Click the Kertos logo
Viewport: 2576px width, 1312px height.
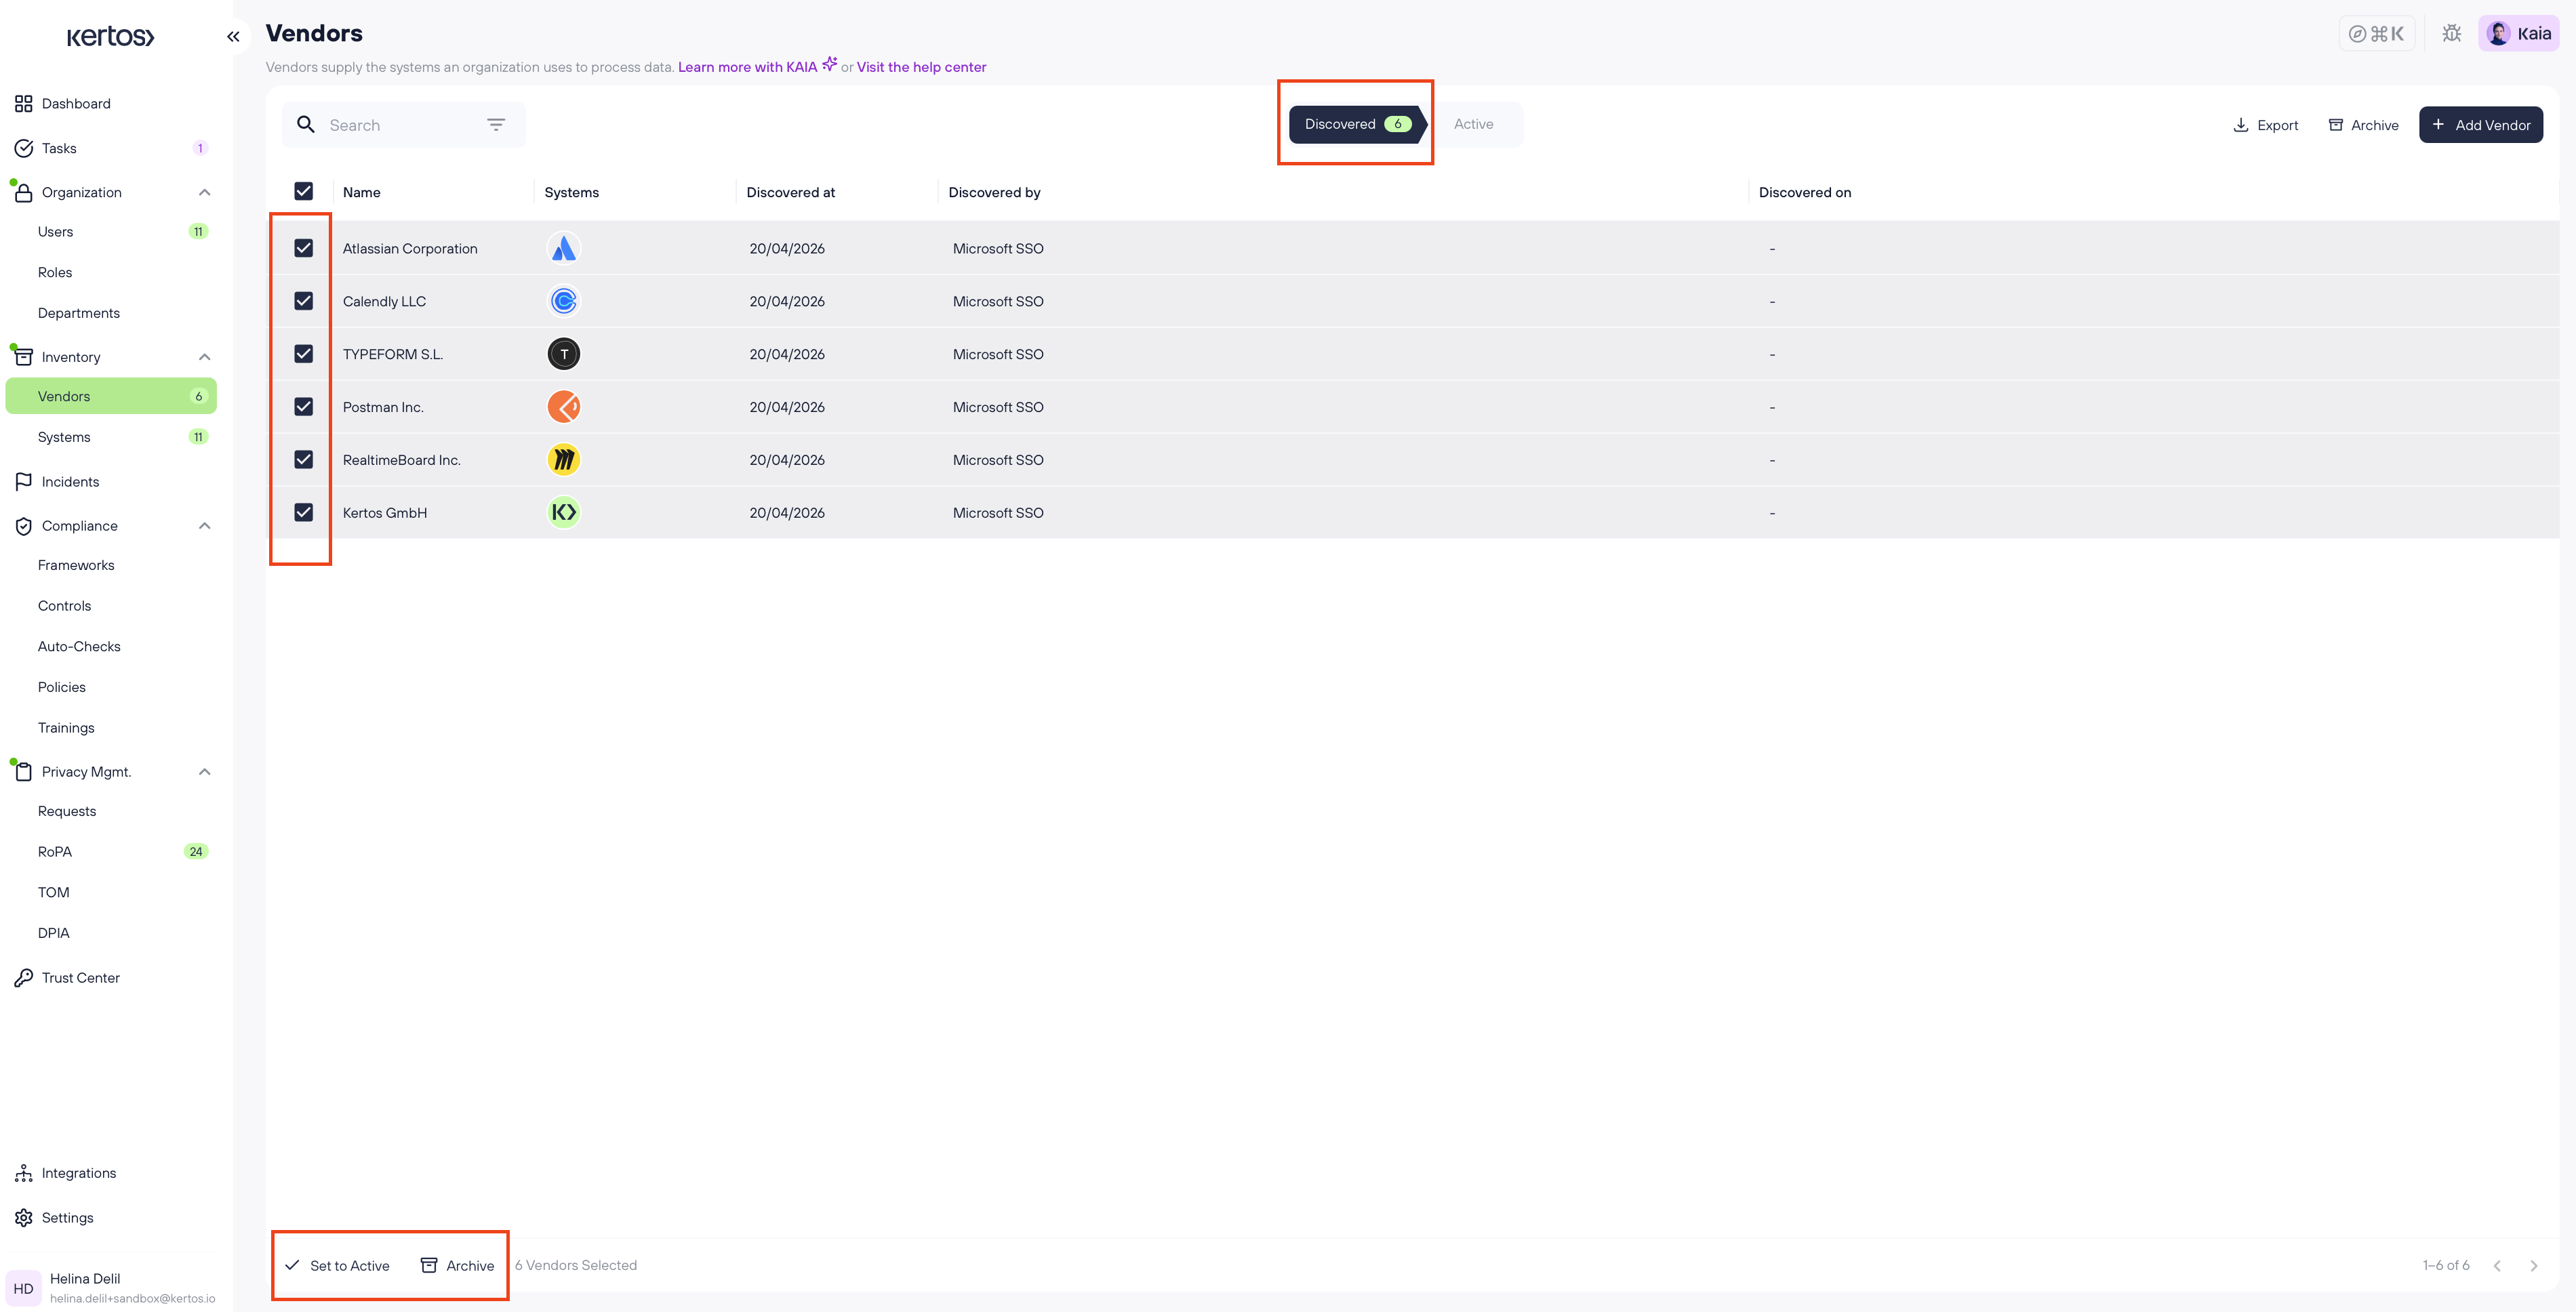tap(110, 37)
